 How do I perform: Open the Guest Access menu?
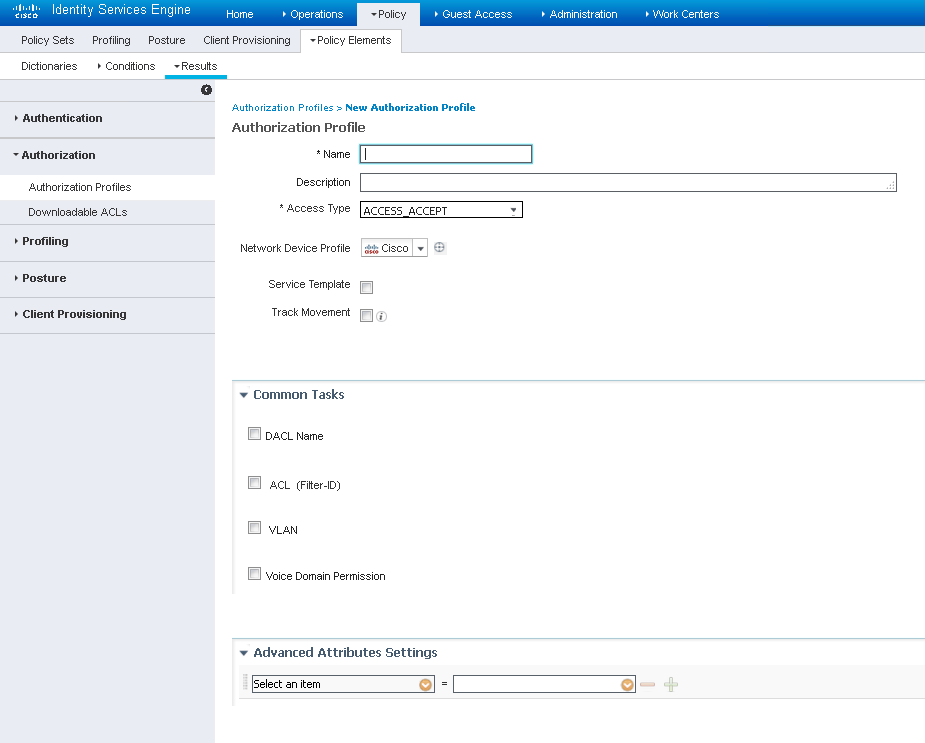coord(473,14)
